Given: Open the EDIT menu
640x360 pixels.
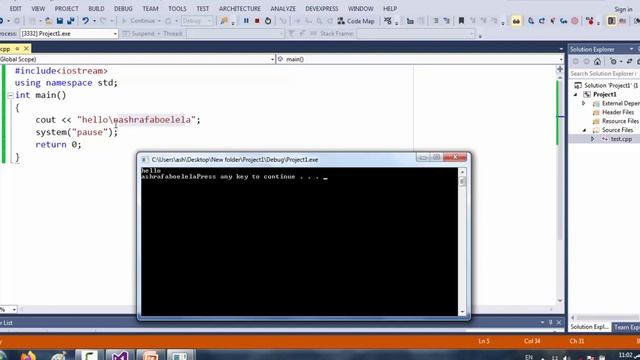Looking at the screenshot, I should [16, 9].
